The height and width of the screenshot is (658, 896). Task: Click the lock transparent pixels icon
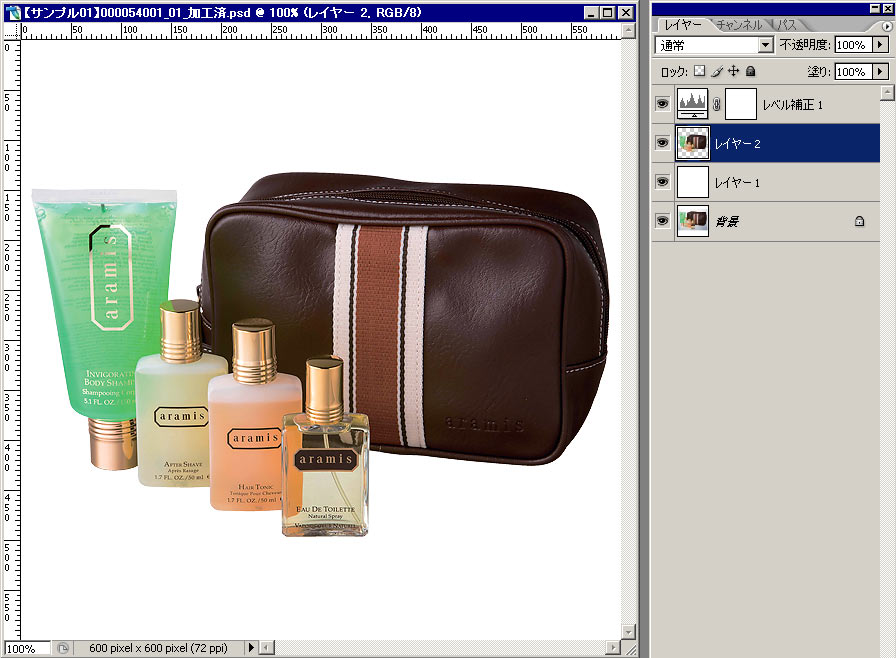tap(700, 72)
